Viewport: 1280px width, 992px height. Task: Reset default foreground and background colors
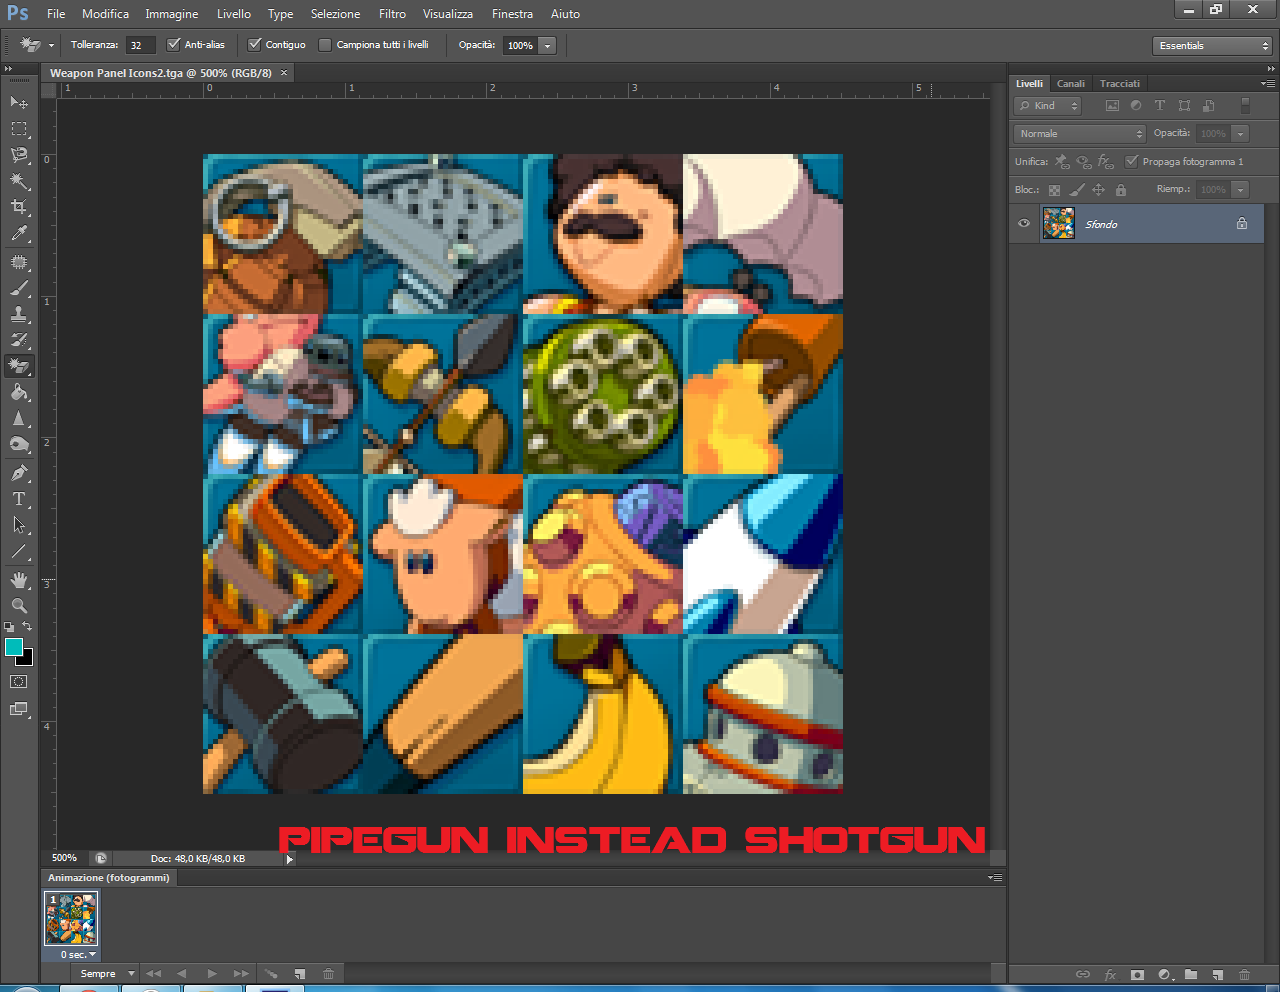[9, 627]
